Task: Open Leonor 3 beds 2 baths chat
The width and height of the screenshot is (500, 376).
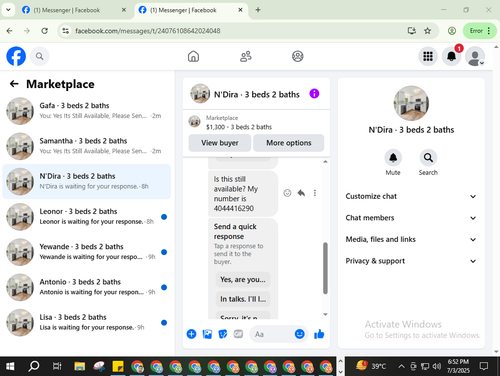Action: coord(87,217)
